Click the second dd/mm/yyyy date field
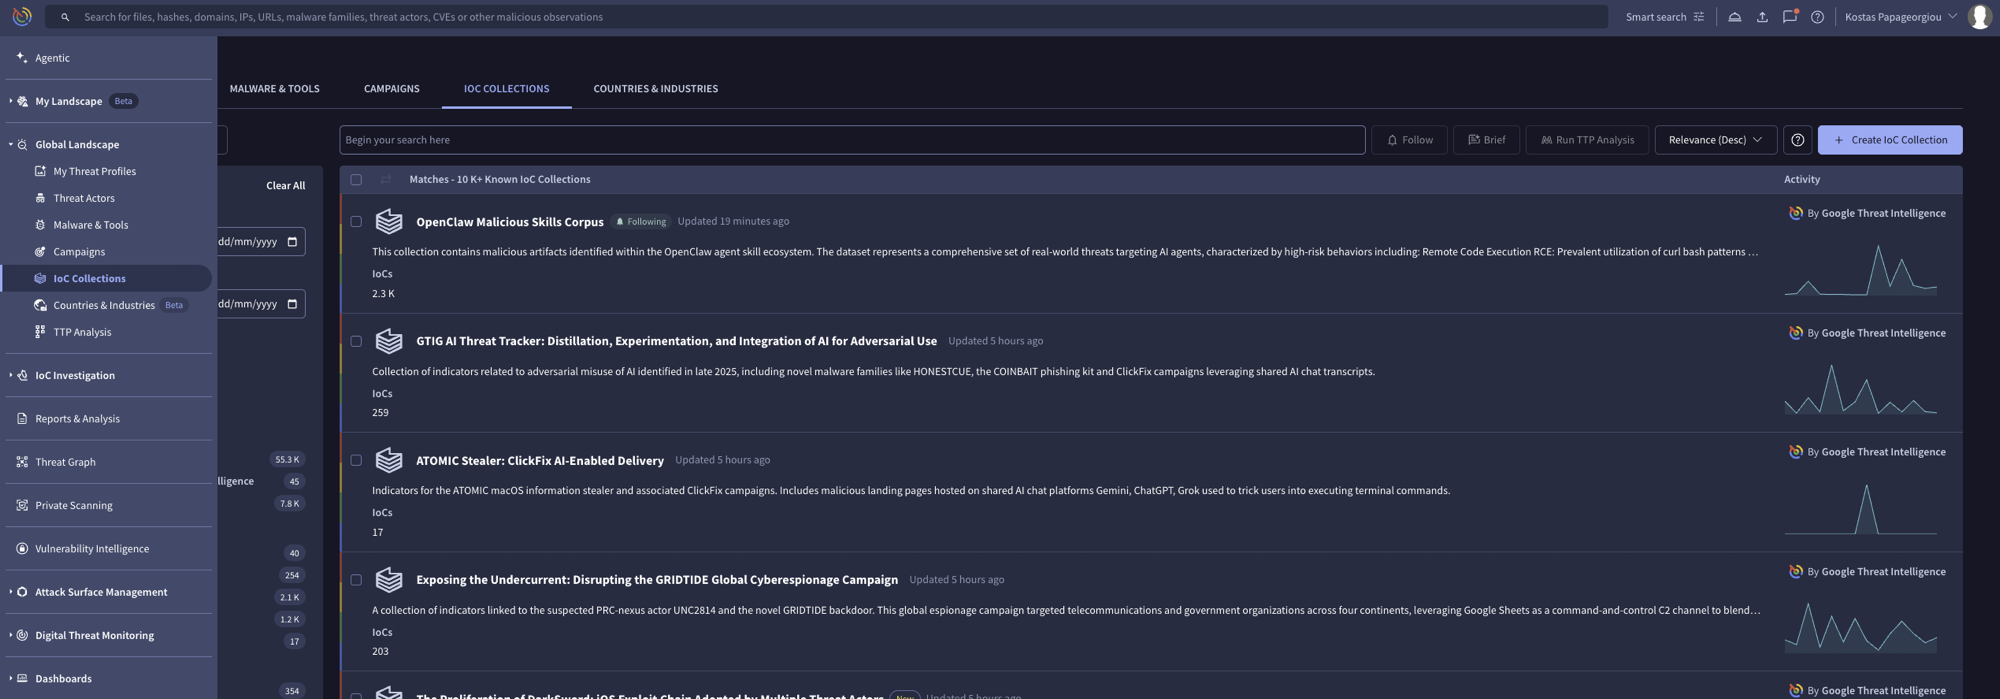Image resolution: width=2000 pixels, height=699 pixels. 260,304
